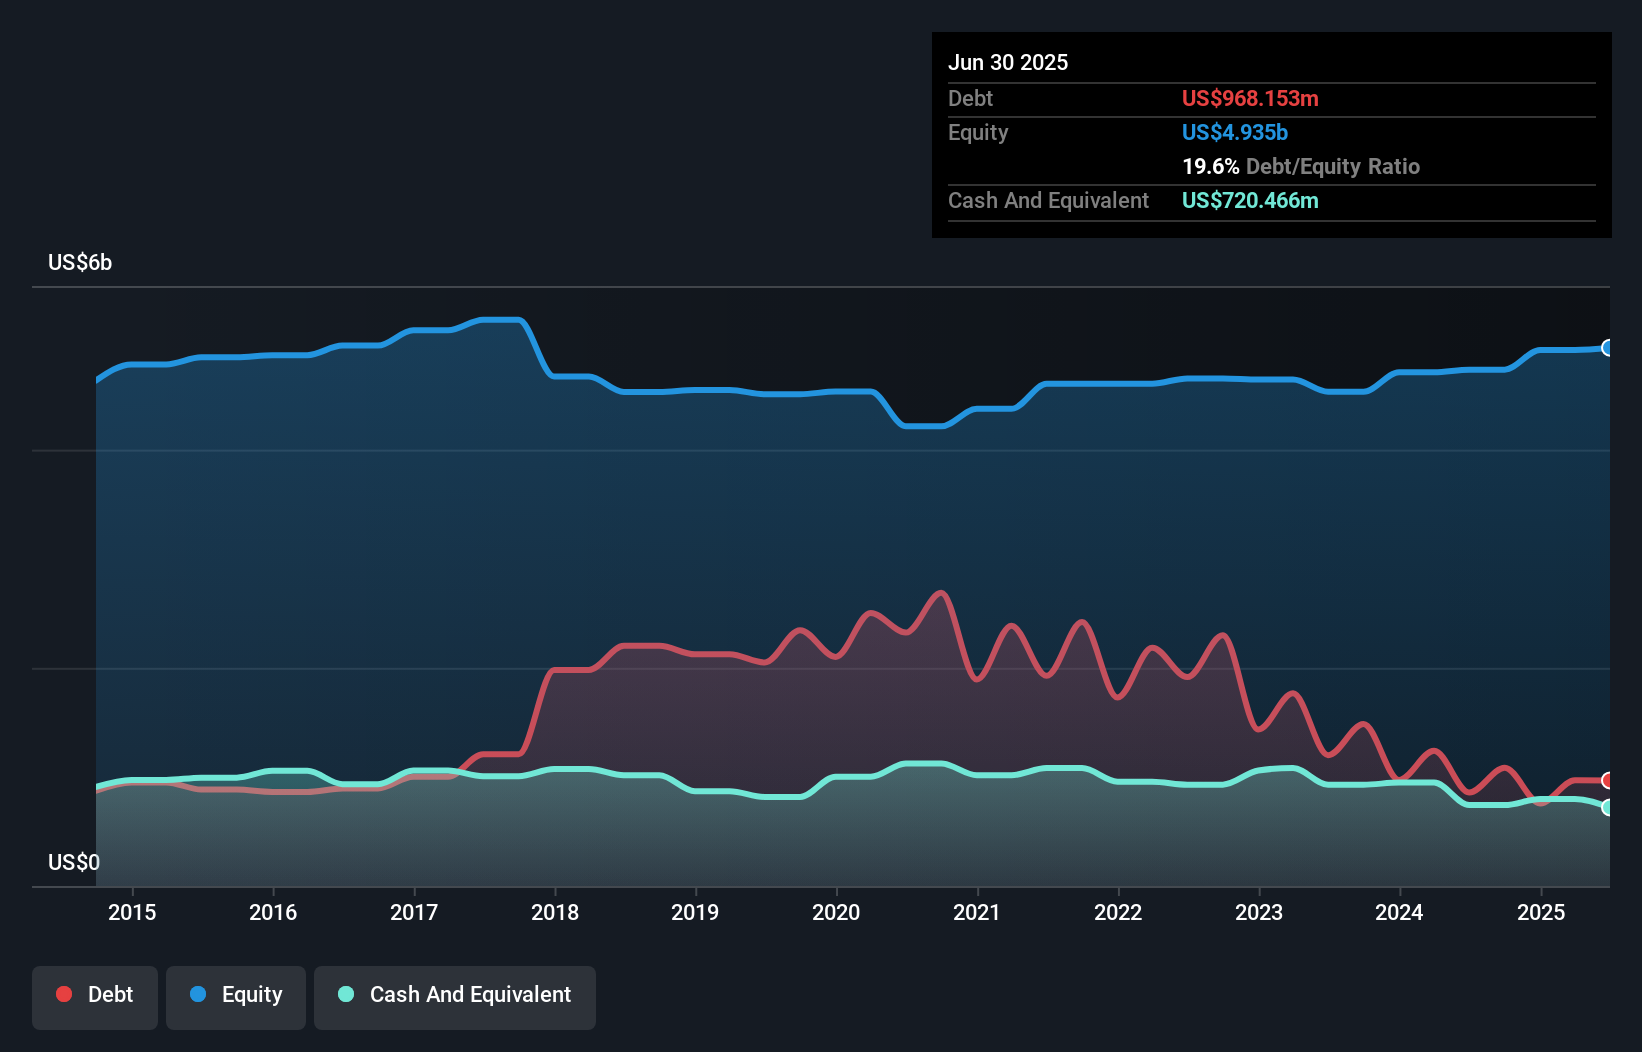This screenshot has width=1642, height=1052.
Task: Click the Jun 30 2025 tooltip date
Action: (x=1008, y=62)
